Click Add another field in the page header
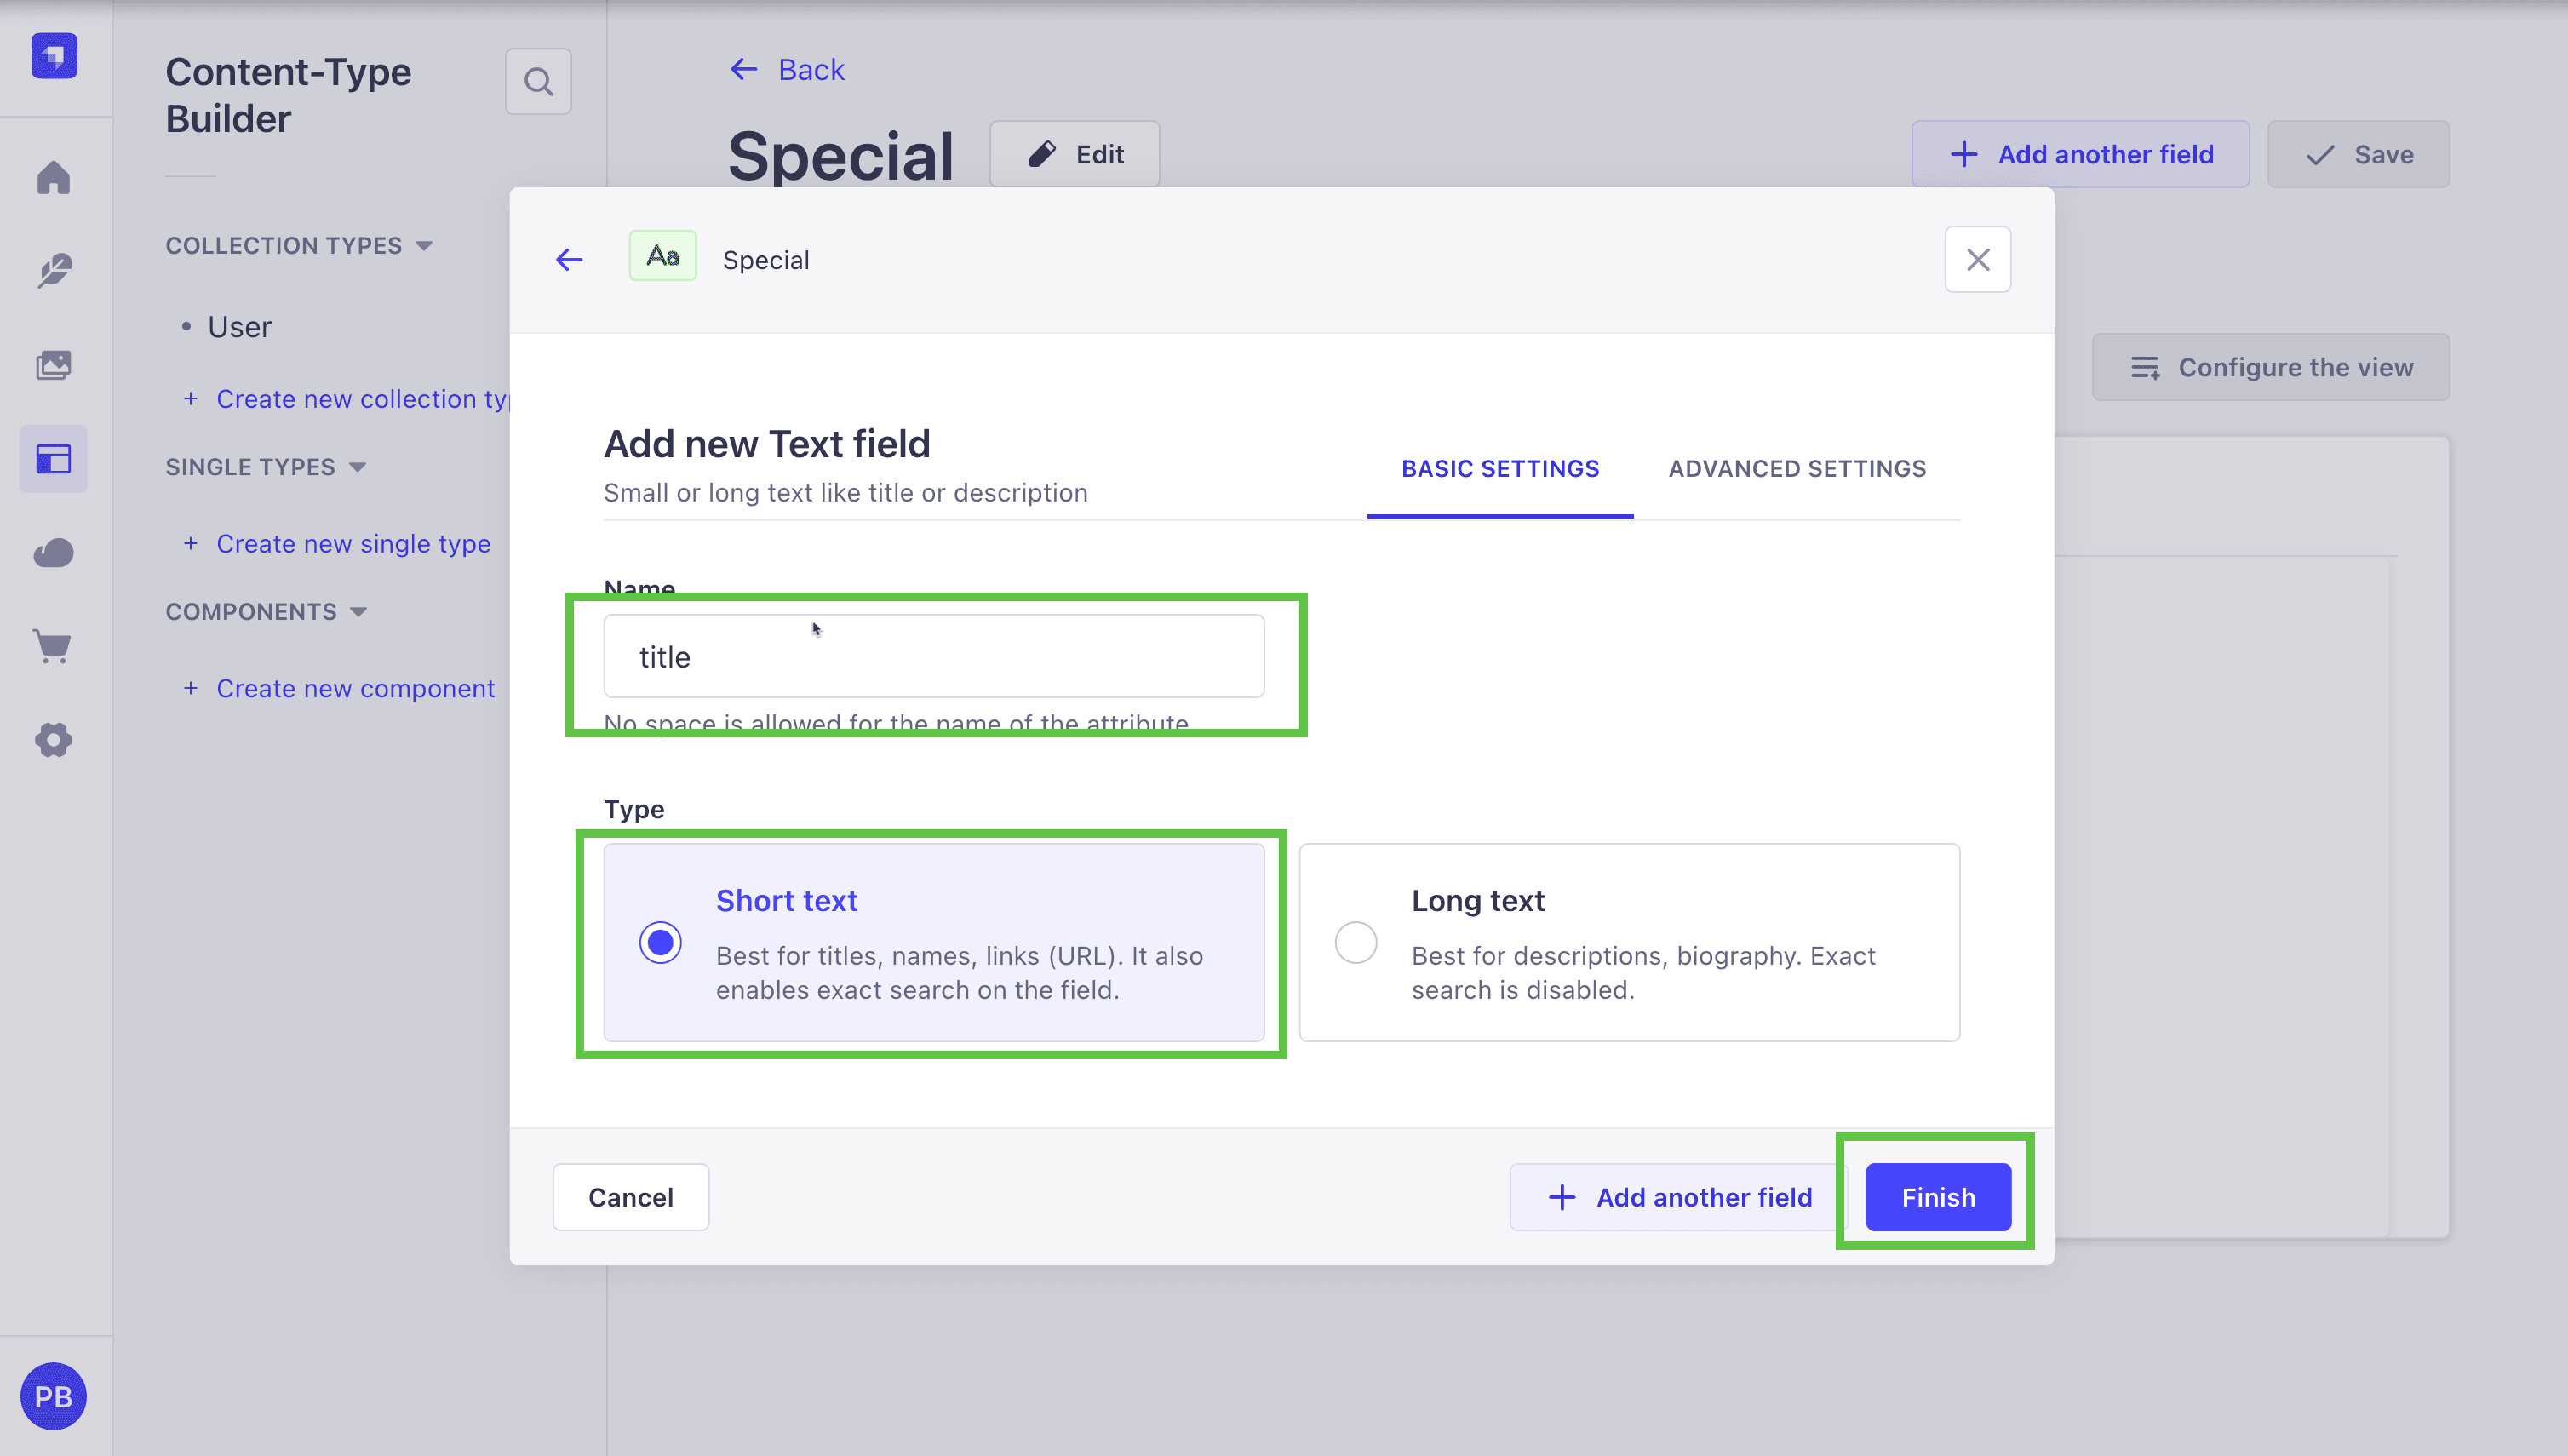Viewport: 2568px width, 1456px height. tap(2080, 154)
